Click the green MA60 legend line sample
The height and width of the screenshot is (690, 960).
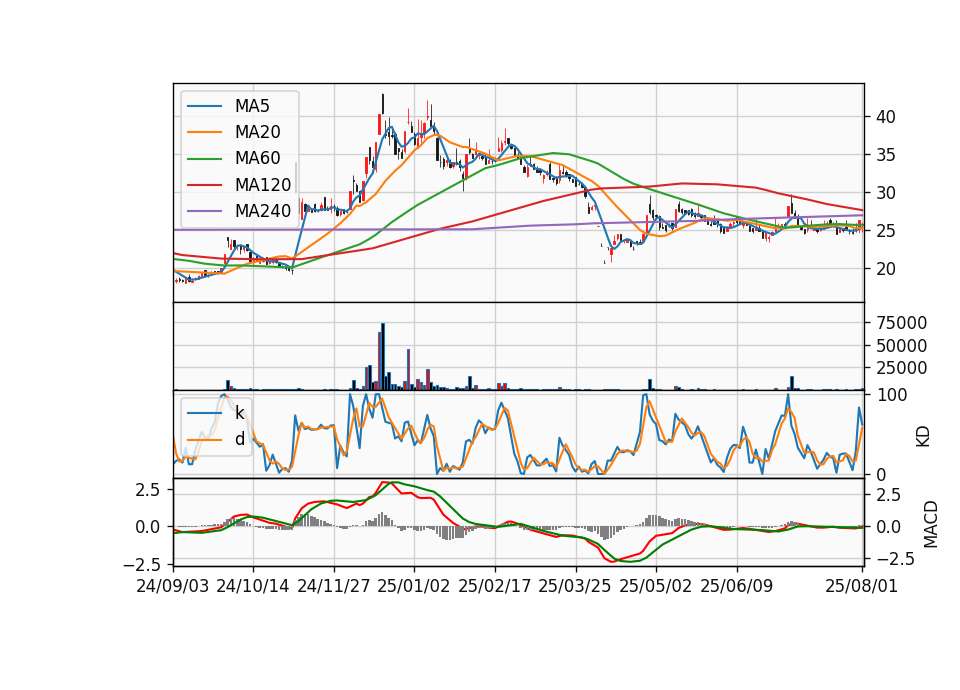point(204,159)
